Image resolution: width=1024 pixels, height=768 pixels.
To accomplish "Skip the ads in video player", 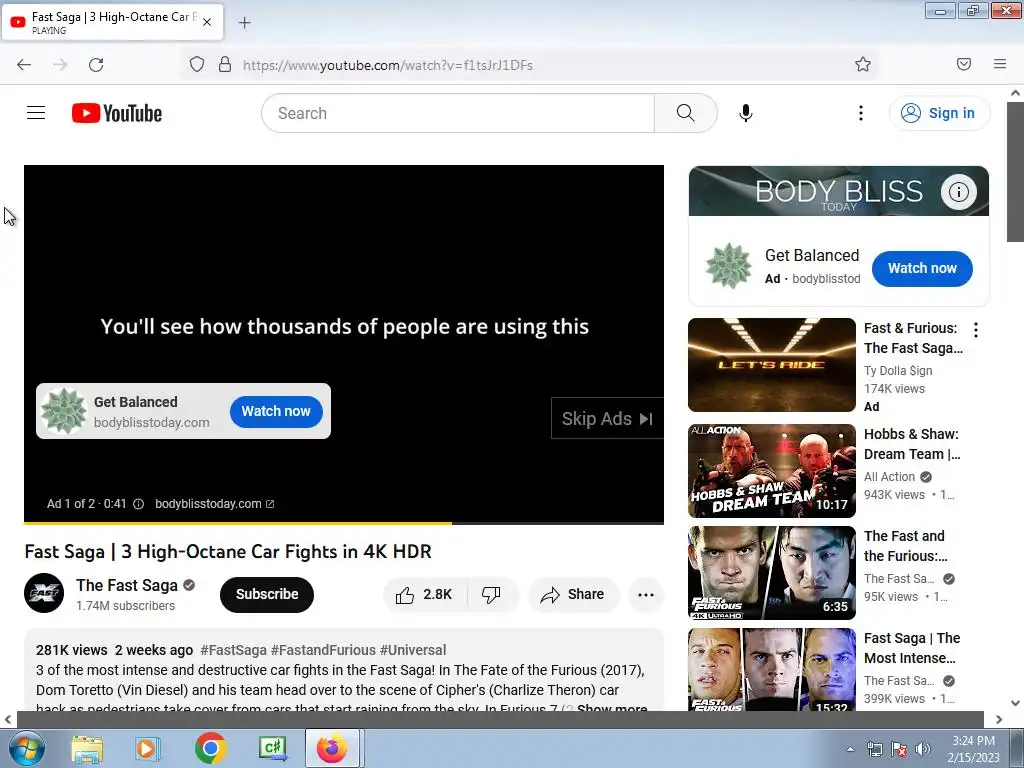I will 607,418.
